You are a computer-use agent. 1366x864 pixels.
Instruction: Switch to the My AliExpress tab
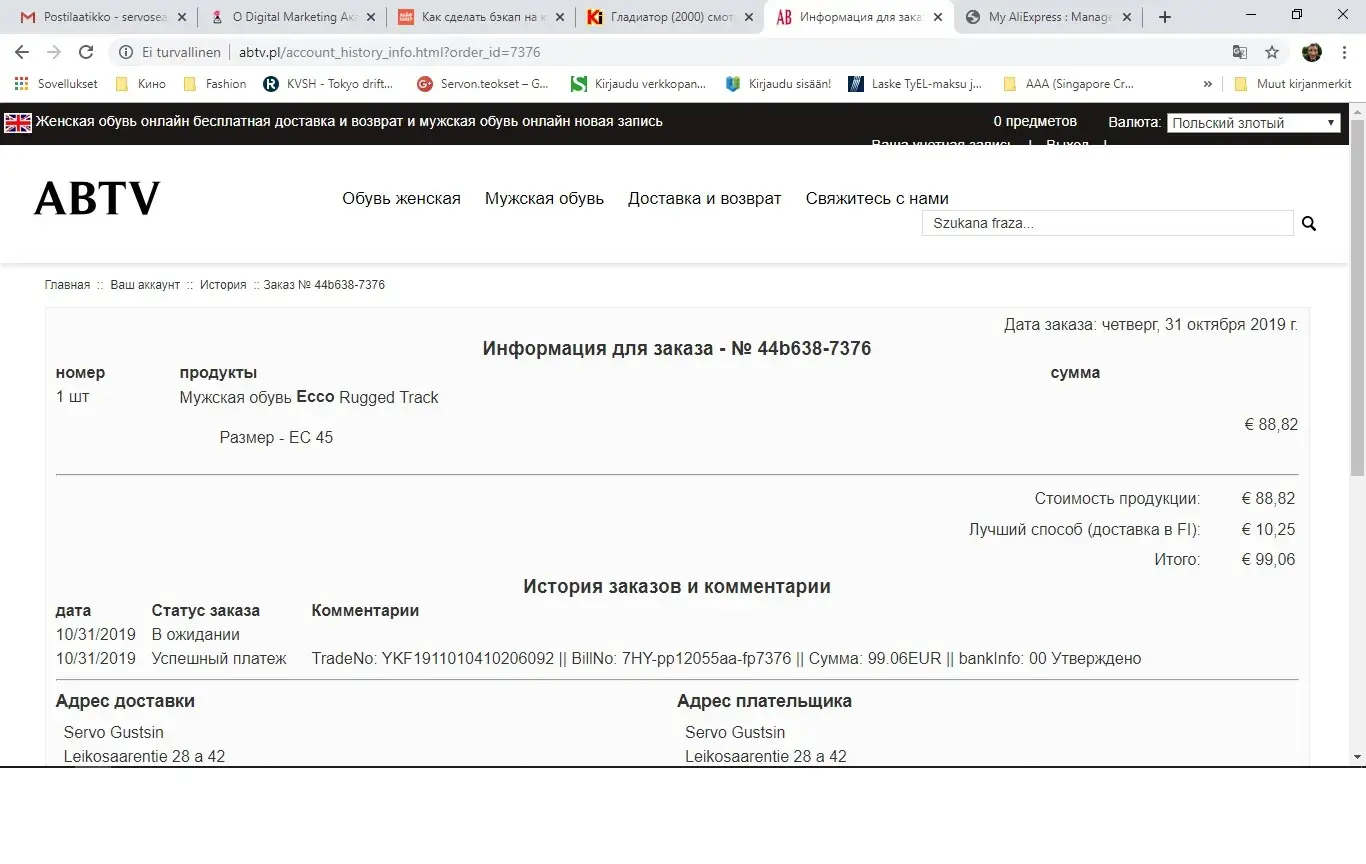(x=1049, y=17)
